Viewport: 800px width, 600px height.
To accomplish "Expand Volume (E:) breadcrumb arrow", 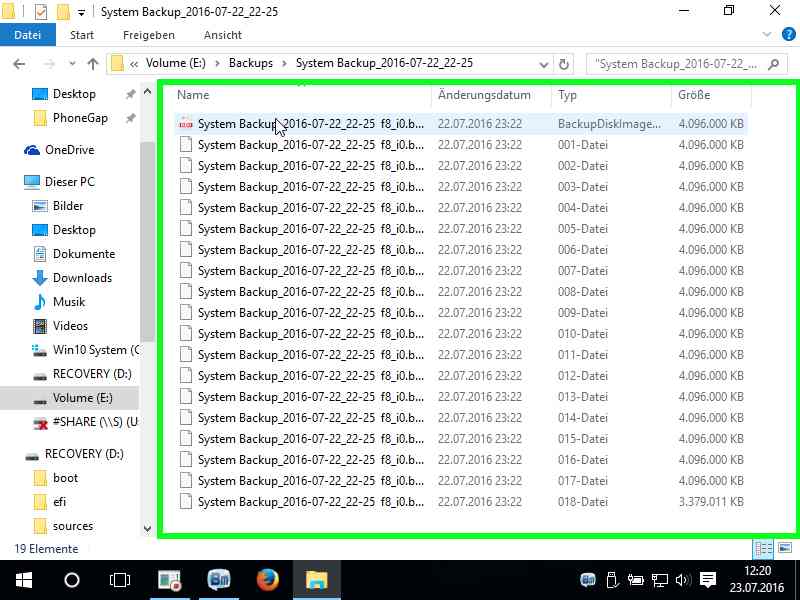I will [x=217, y=64].
